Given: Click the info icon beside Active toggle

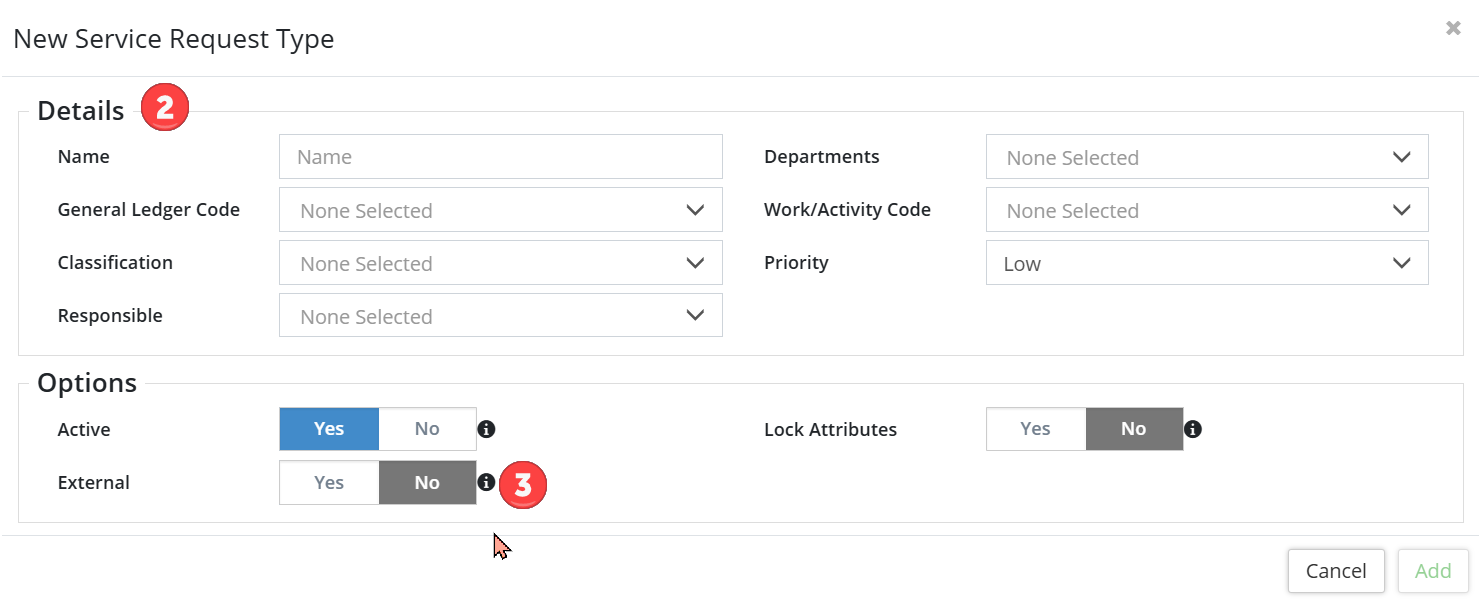Looking at the screenshot, I should coord(486,429).
